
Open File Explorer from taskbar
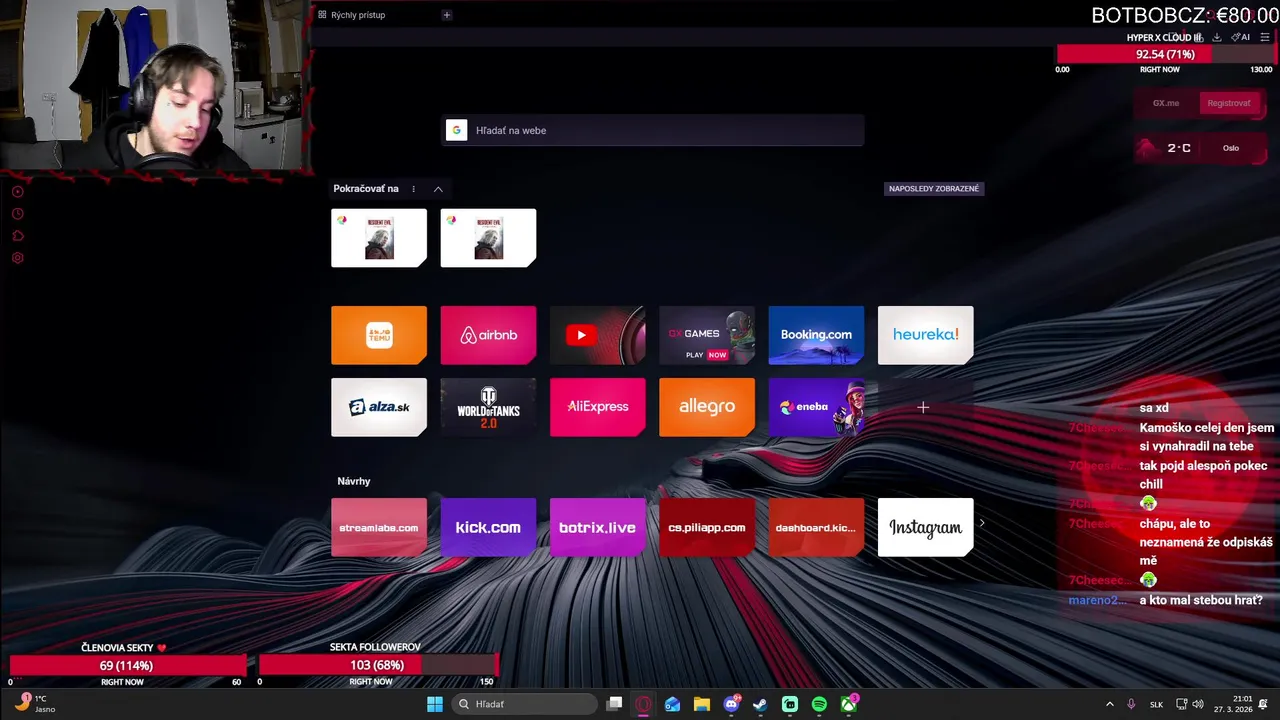[x=702, y=704]
